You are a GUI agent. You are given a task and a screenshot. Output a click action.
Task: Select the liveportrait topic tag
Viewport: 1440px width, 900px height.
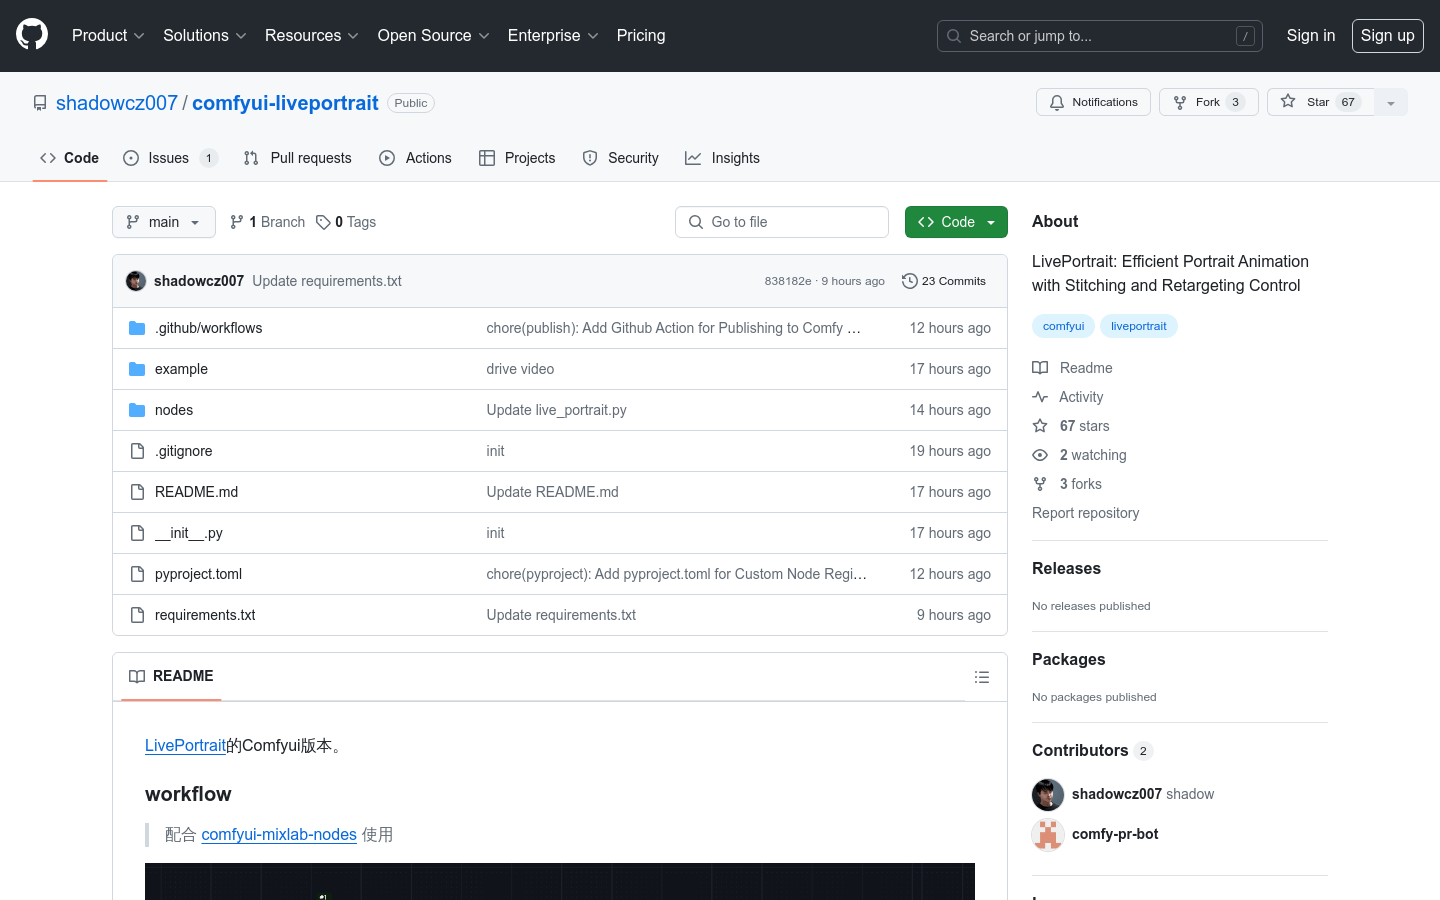(x=1138, y=326)
